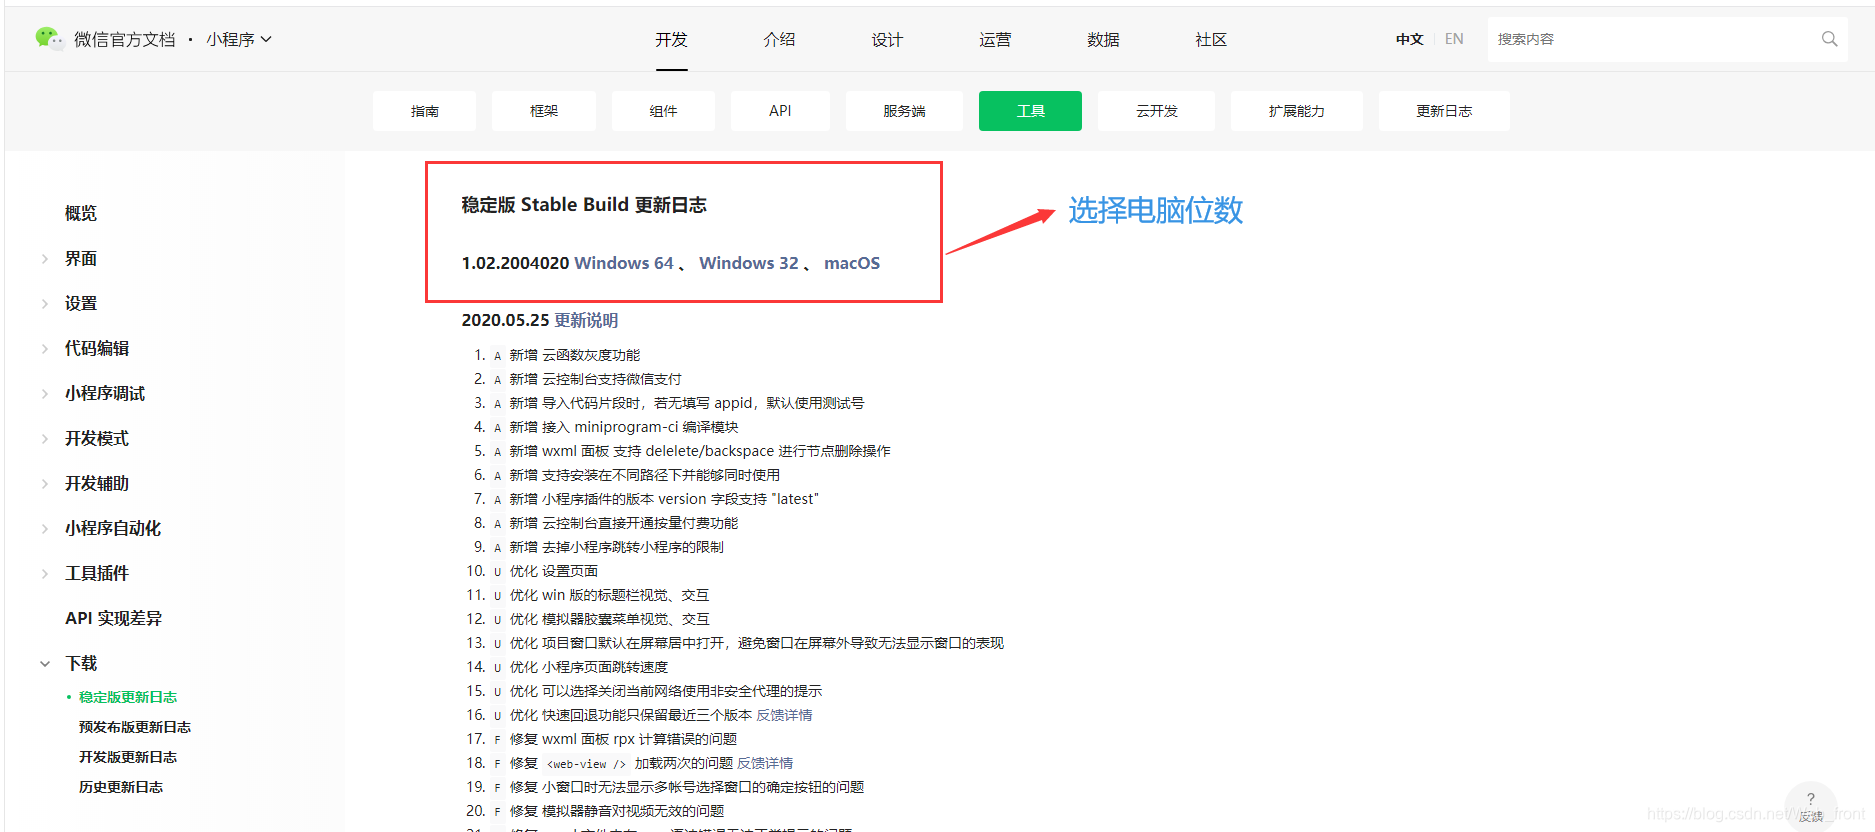This screenshot has width=1875, height=832.
Task: Switch language to EN
Action: (1454, 39)
